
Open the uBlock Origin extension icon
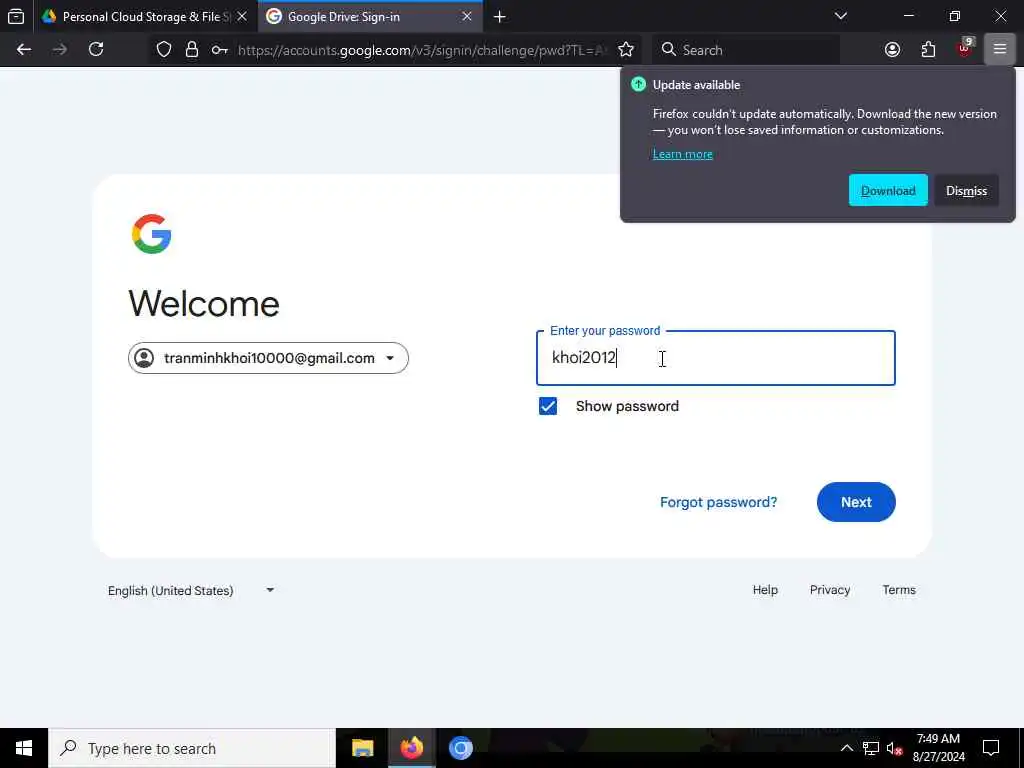point(965,48)
